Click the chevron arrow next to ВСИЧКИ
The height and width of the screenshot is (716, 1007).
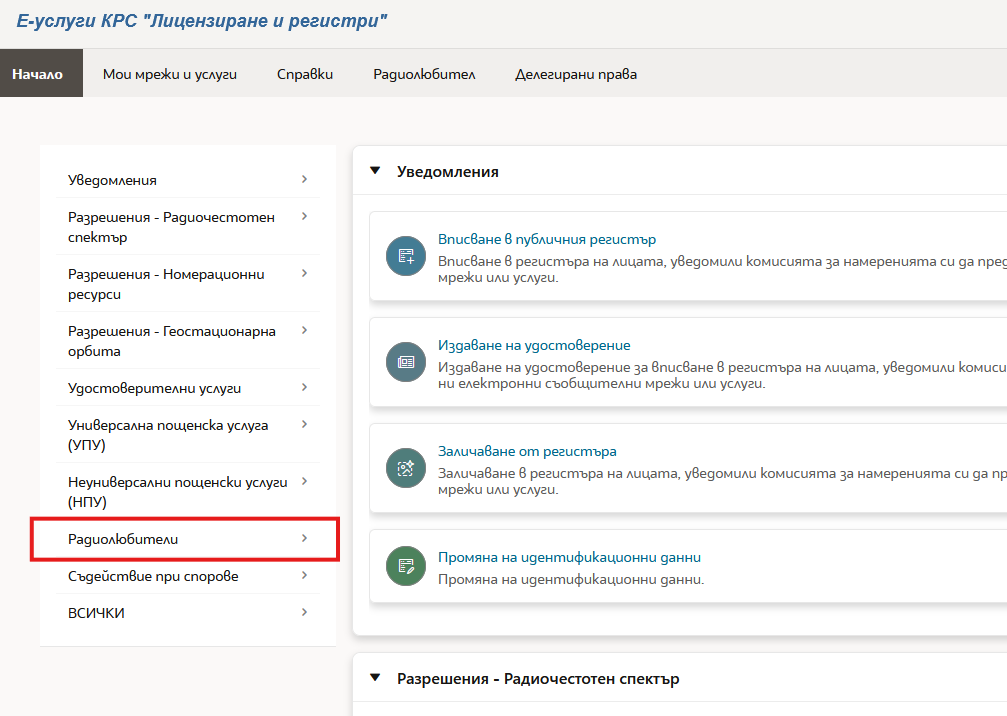tap(304, 612)
